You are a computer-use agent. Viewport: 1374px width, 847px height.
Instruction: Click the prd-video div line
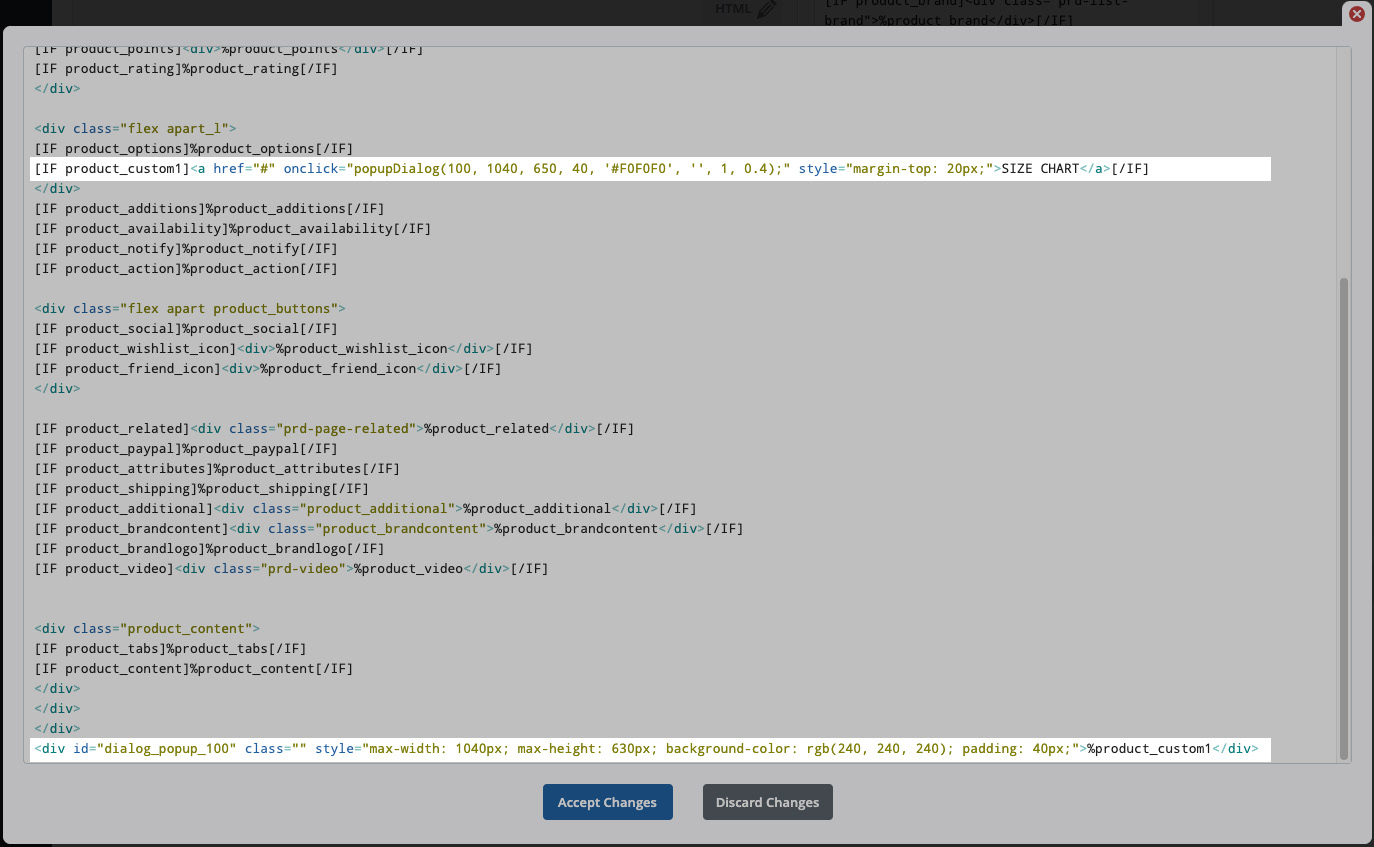pyautogui.click(x=291, y=569)
